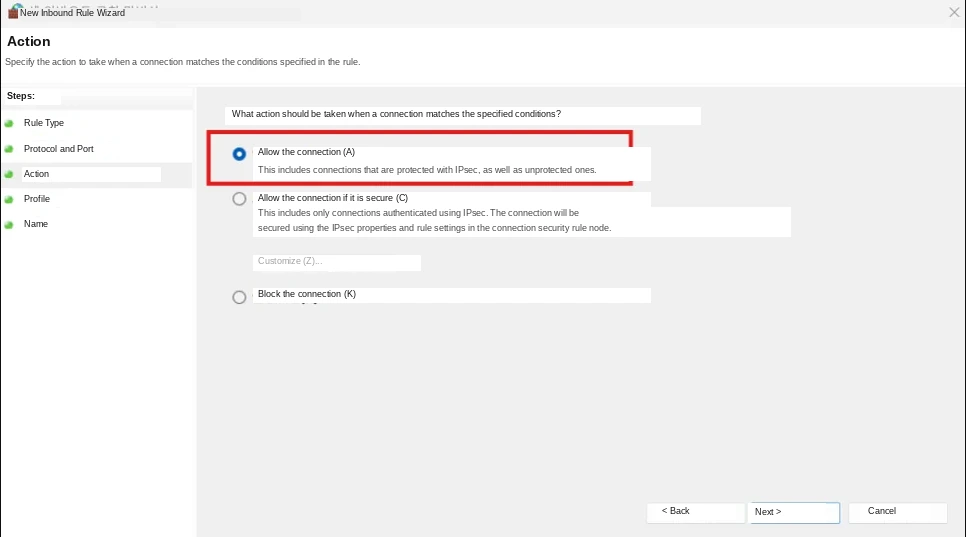This screenshot has height=537, width=966.
Task: Click the "Specify the action to take" subtitle text
Action: pyautogui.click(x=183, y=62)
